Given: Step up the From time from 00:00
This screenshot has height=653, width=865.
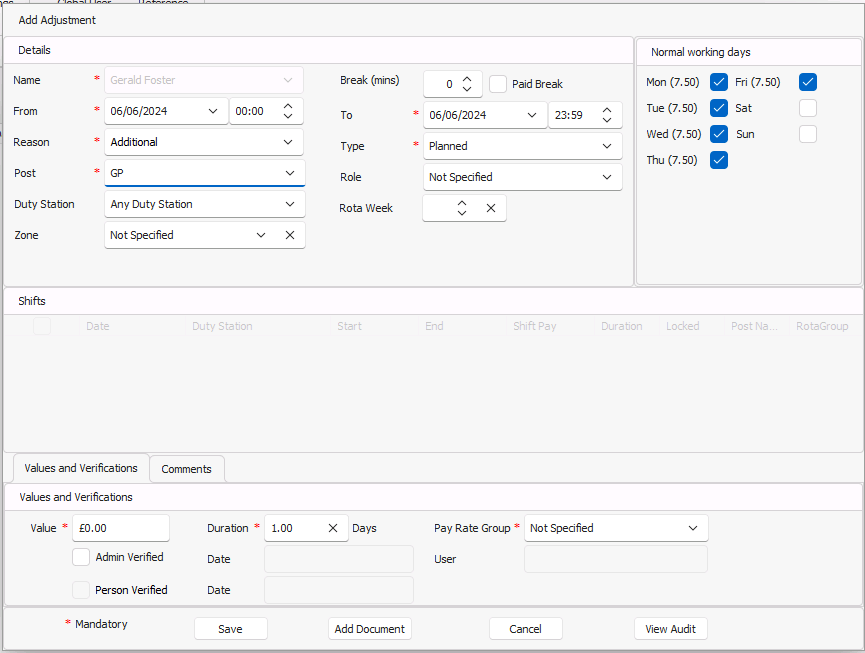Looking at the screenshot, I should [x=289, y=106].
